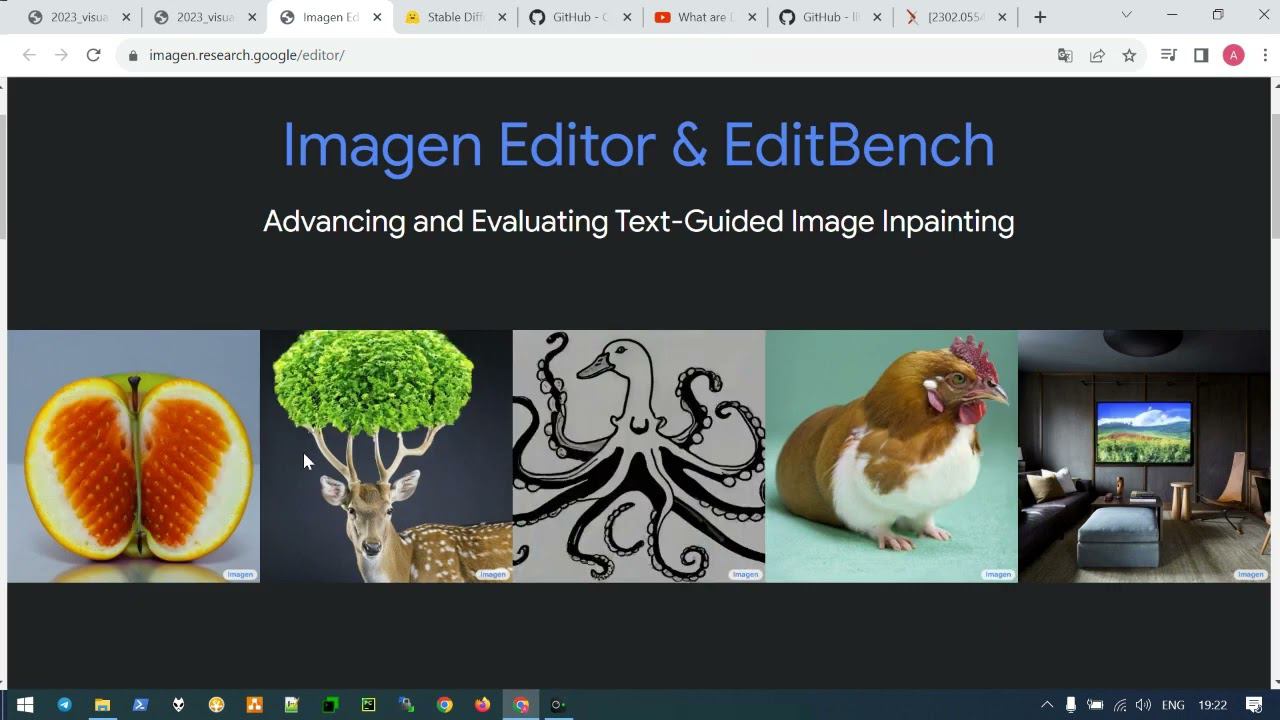1280x720 pixels.
Task: Bookmark this page with star icon
Action: [1129, 55]
